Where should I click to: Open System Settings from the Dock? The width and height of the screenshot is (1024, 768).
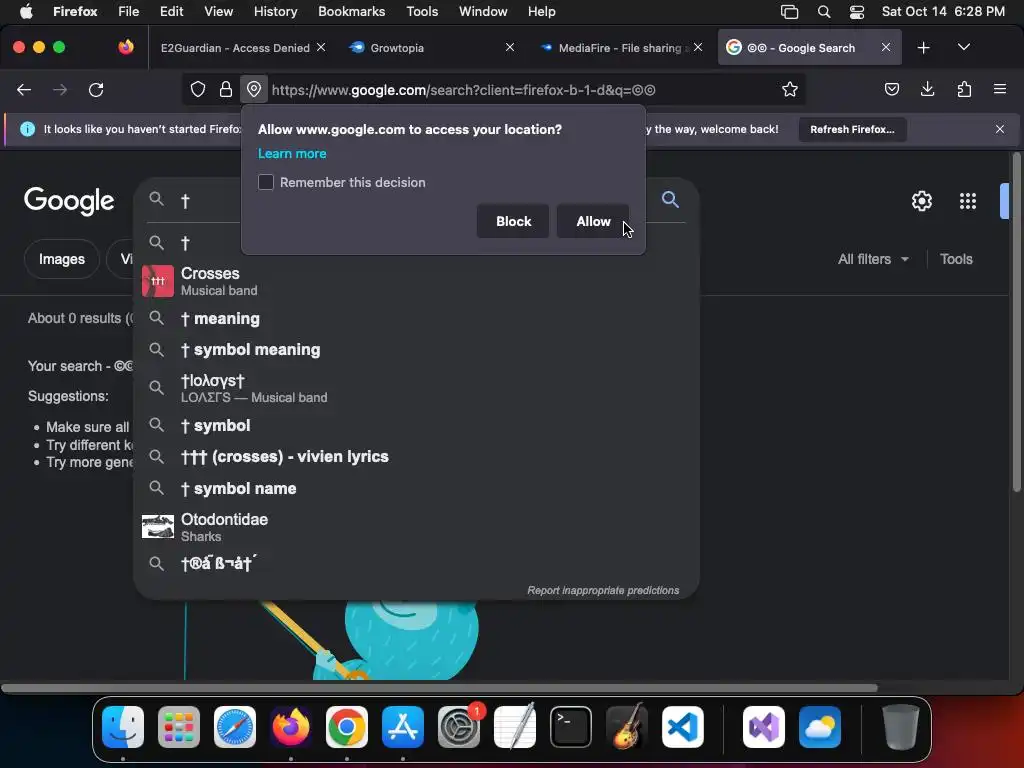point(459,727)
